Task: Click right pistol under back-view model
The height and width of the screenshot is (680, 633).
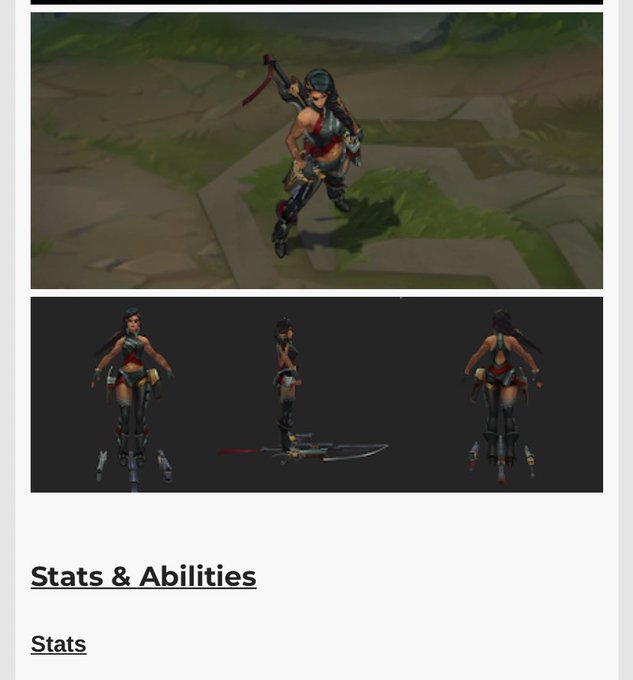Action: click(530, 461)
